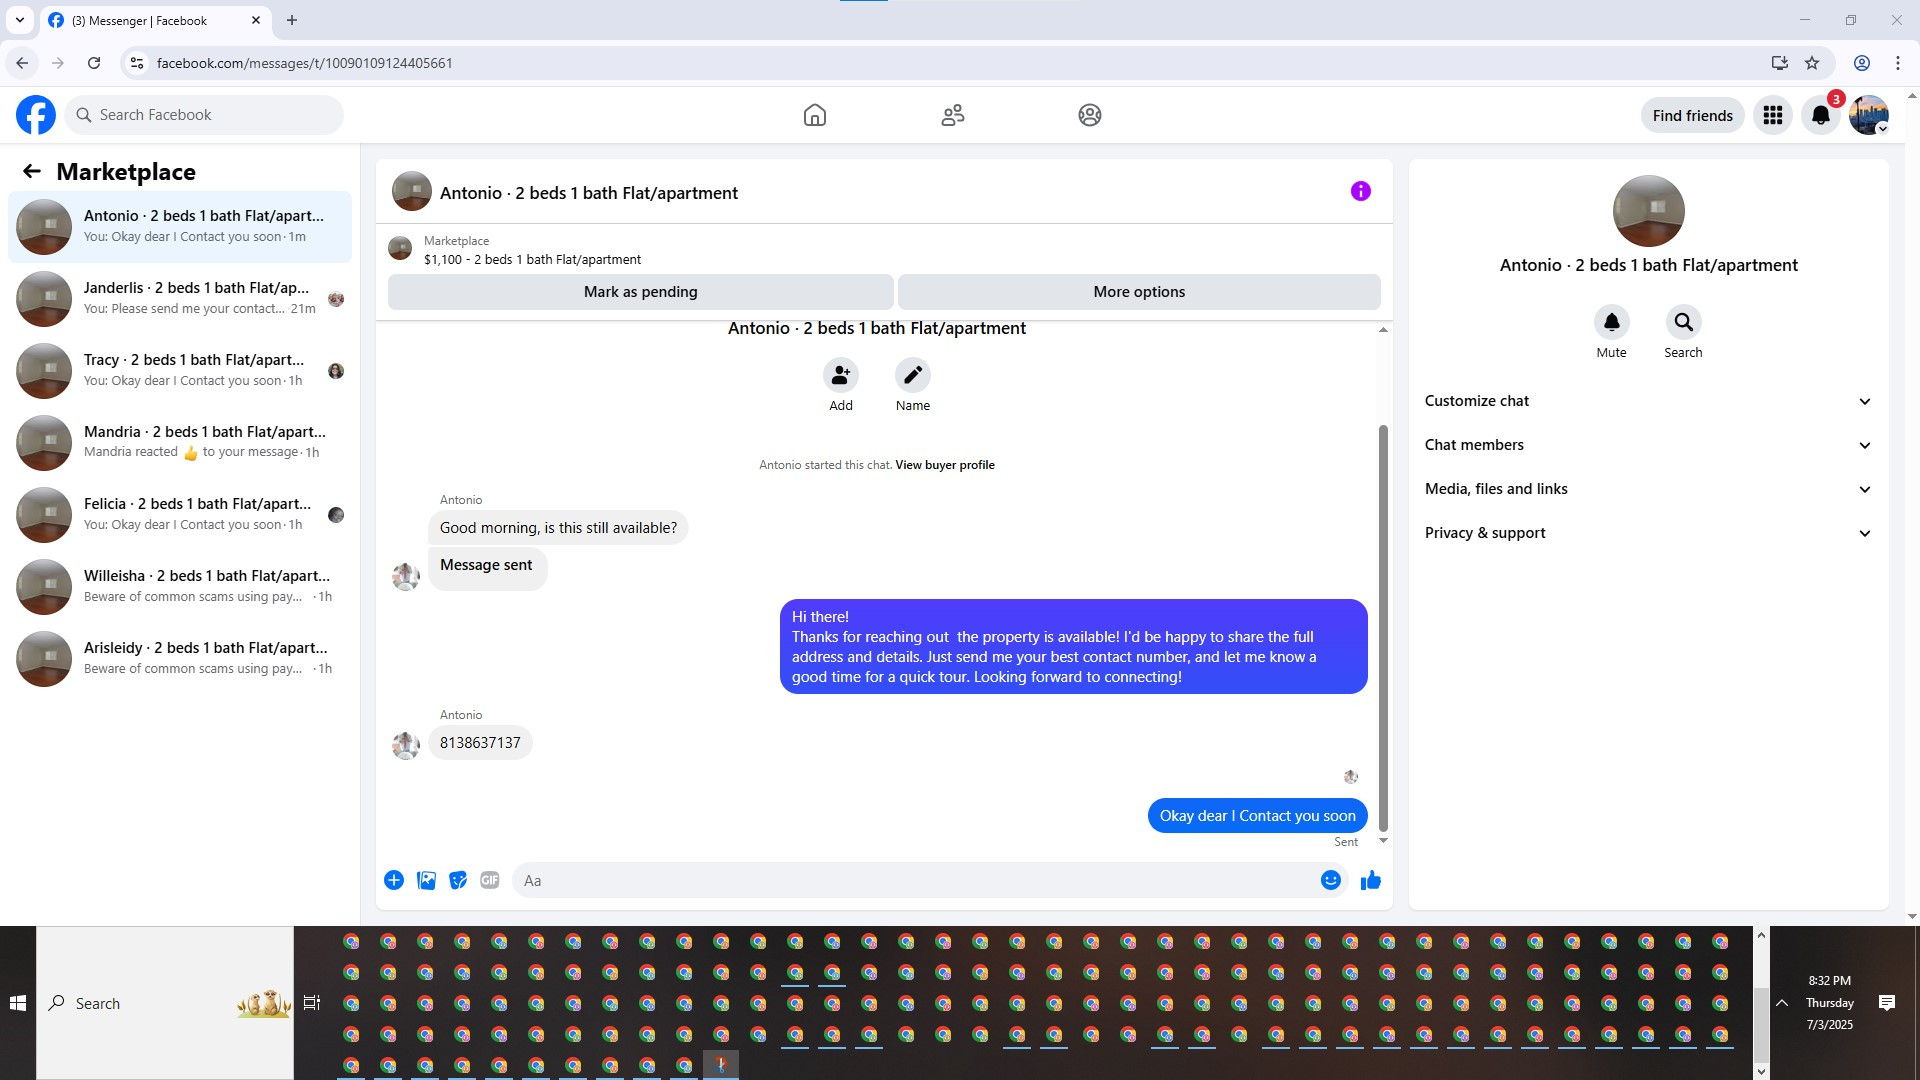
Task: Click the Aa message input field
Action: [x=915, y=880]
